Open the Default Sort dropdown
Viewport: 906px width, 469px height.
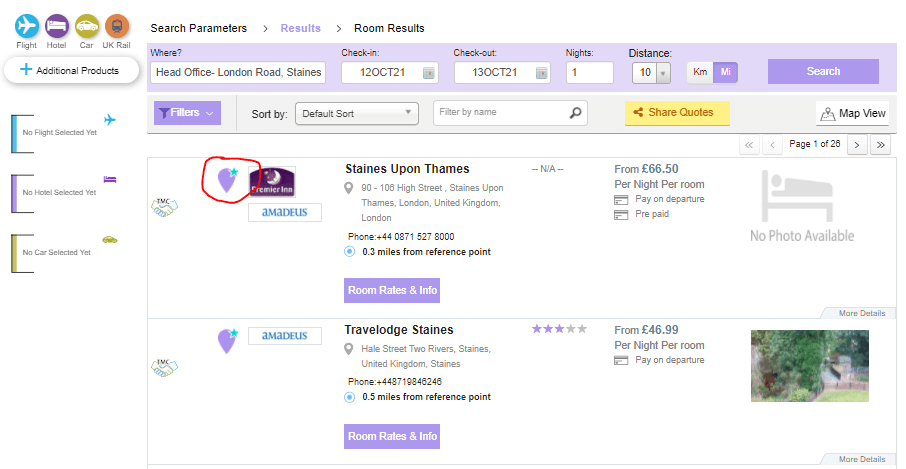(357, 114)
